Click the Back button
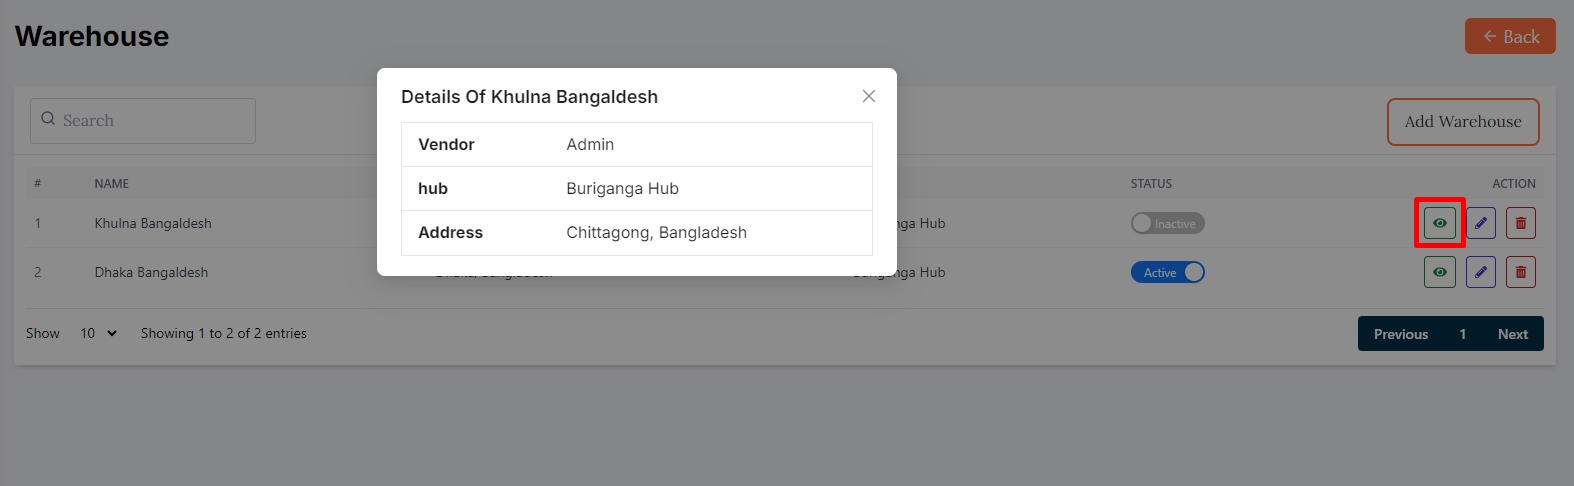 (x=1510, y=36)
